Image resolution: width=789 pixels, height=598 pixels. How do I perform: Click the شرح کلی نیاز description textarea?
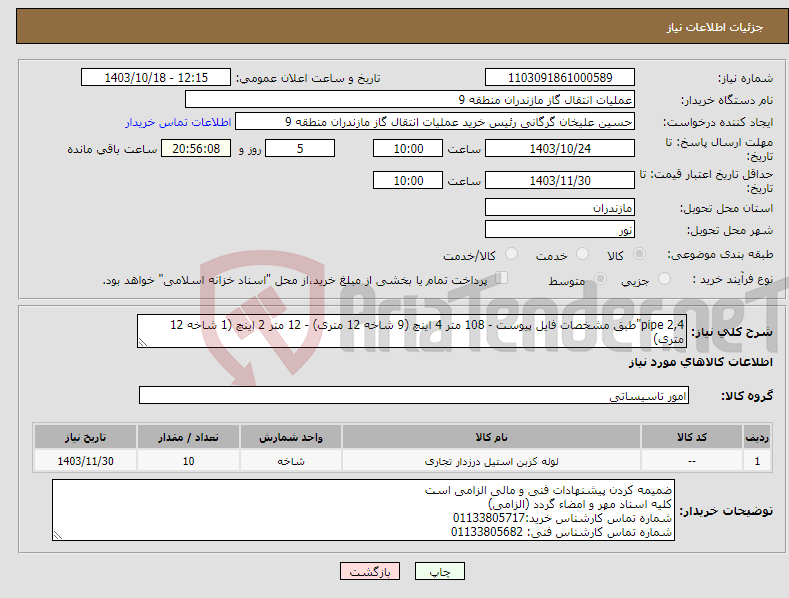412,331
